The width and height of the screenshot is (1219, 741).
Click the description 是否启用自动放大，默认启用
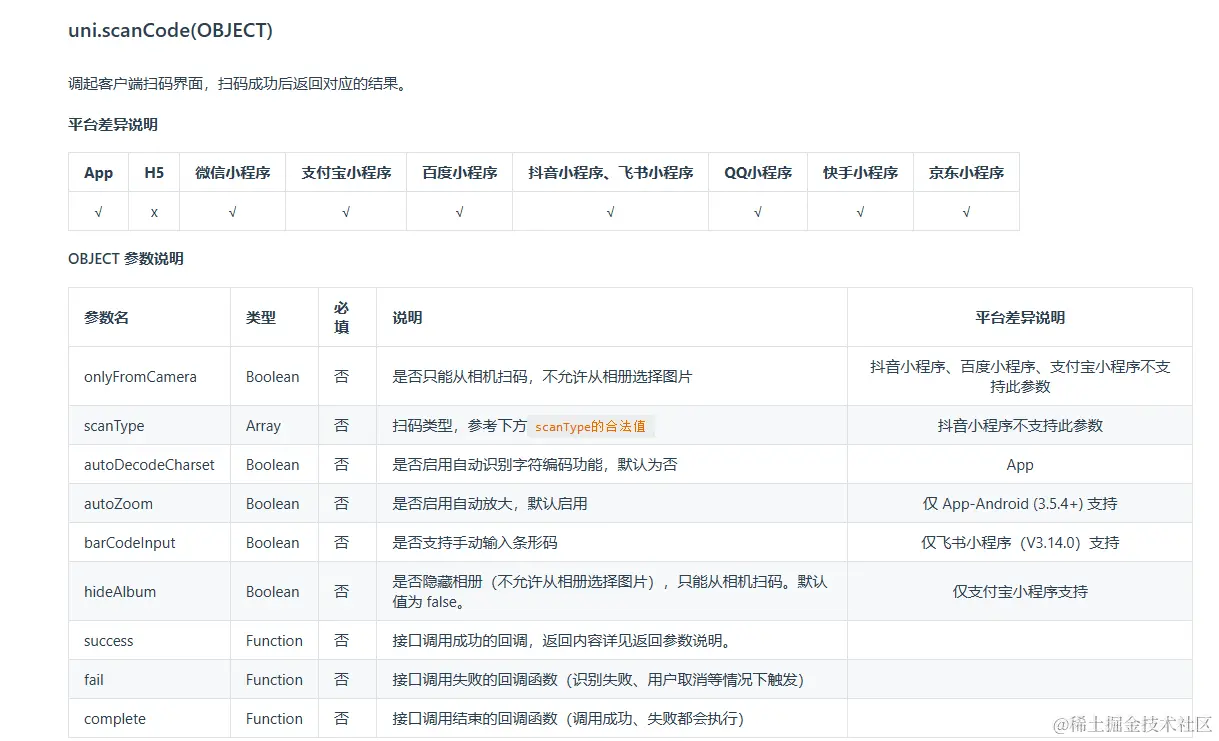(x=490, y=504)
